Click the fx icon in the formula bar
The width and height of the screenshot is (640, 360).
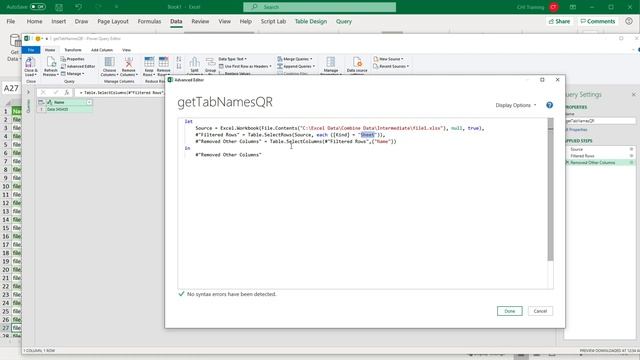[67, 93]
